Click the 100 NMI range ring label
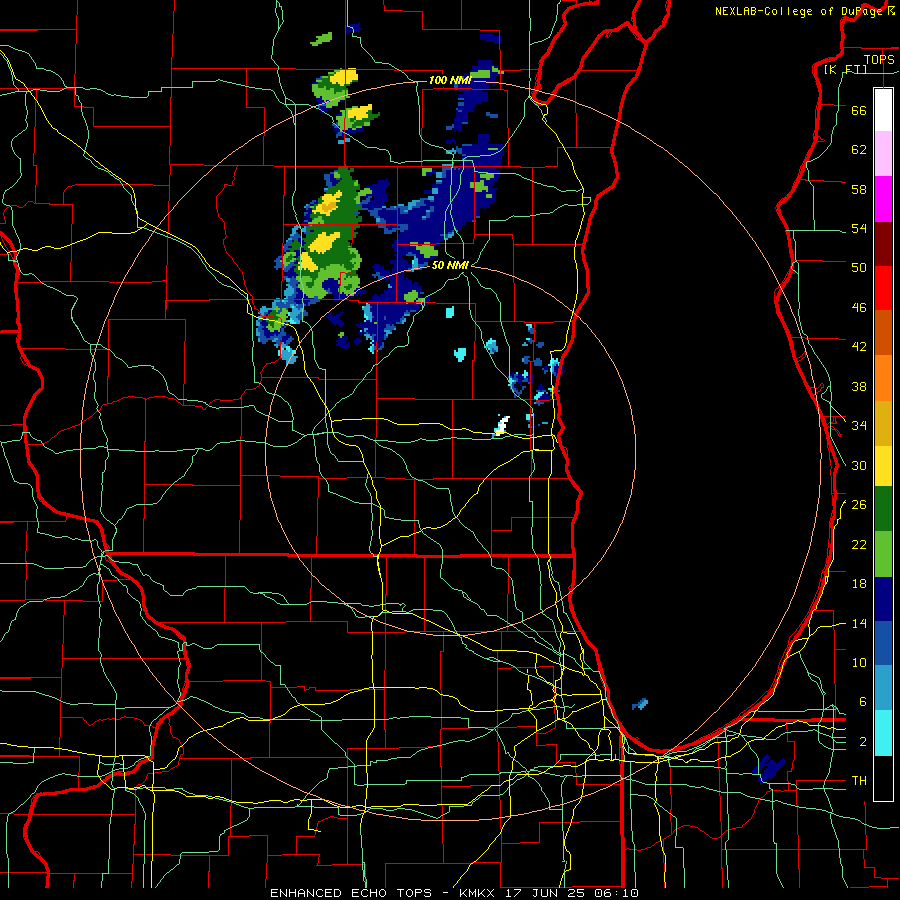Image resolution: width=900 pixels, height=900 pixels. (x=449, y=80)
